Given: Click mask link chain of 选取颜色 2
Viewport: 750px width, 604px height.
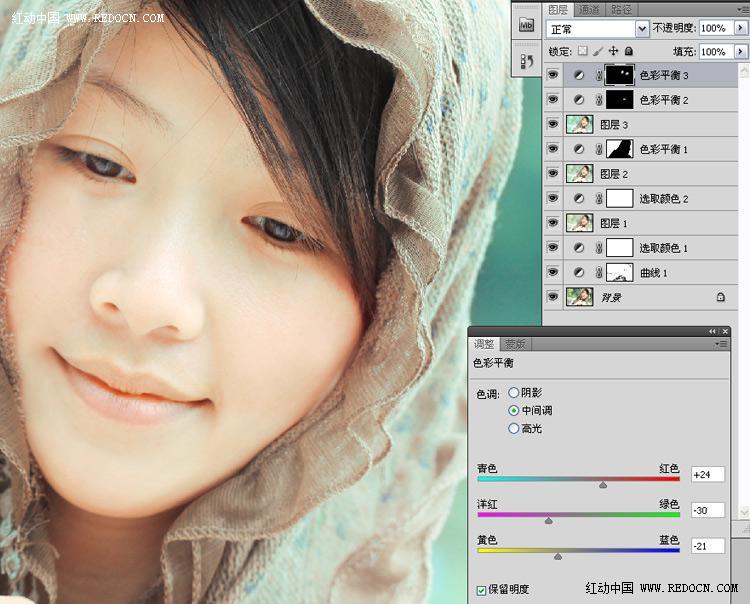Looking at the screenshot, I should [599, 198].
